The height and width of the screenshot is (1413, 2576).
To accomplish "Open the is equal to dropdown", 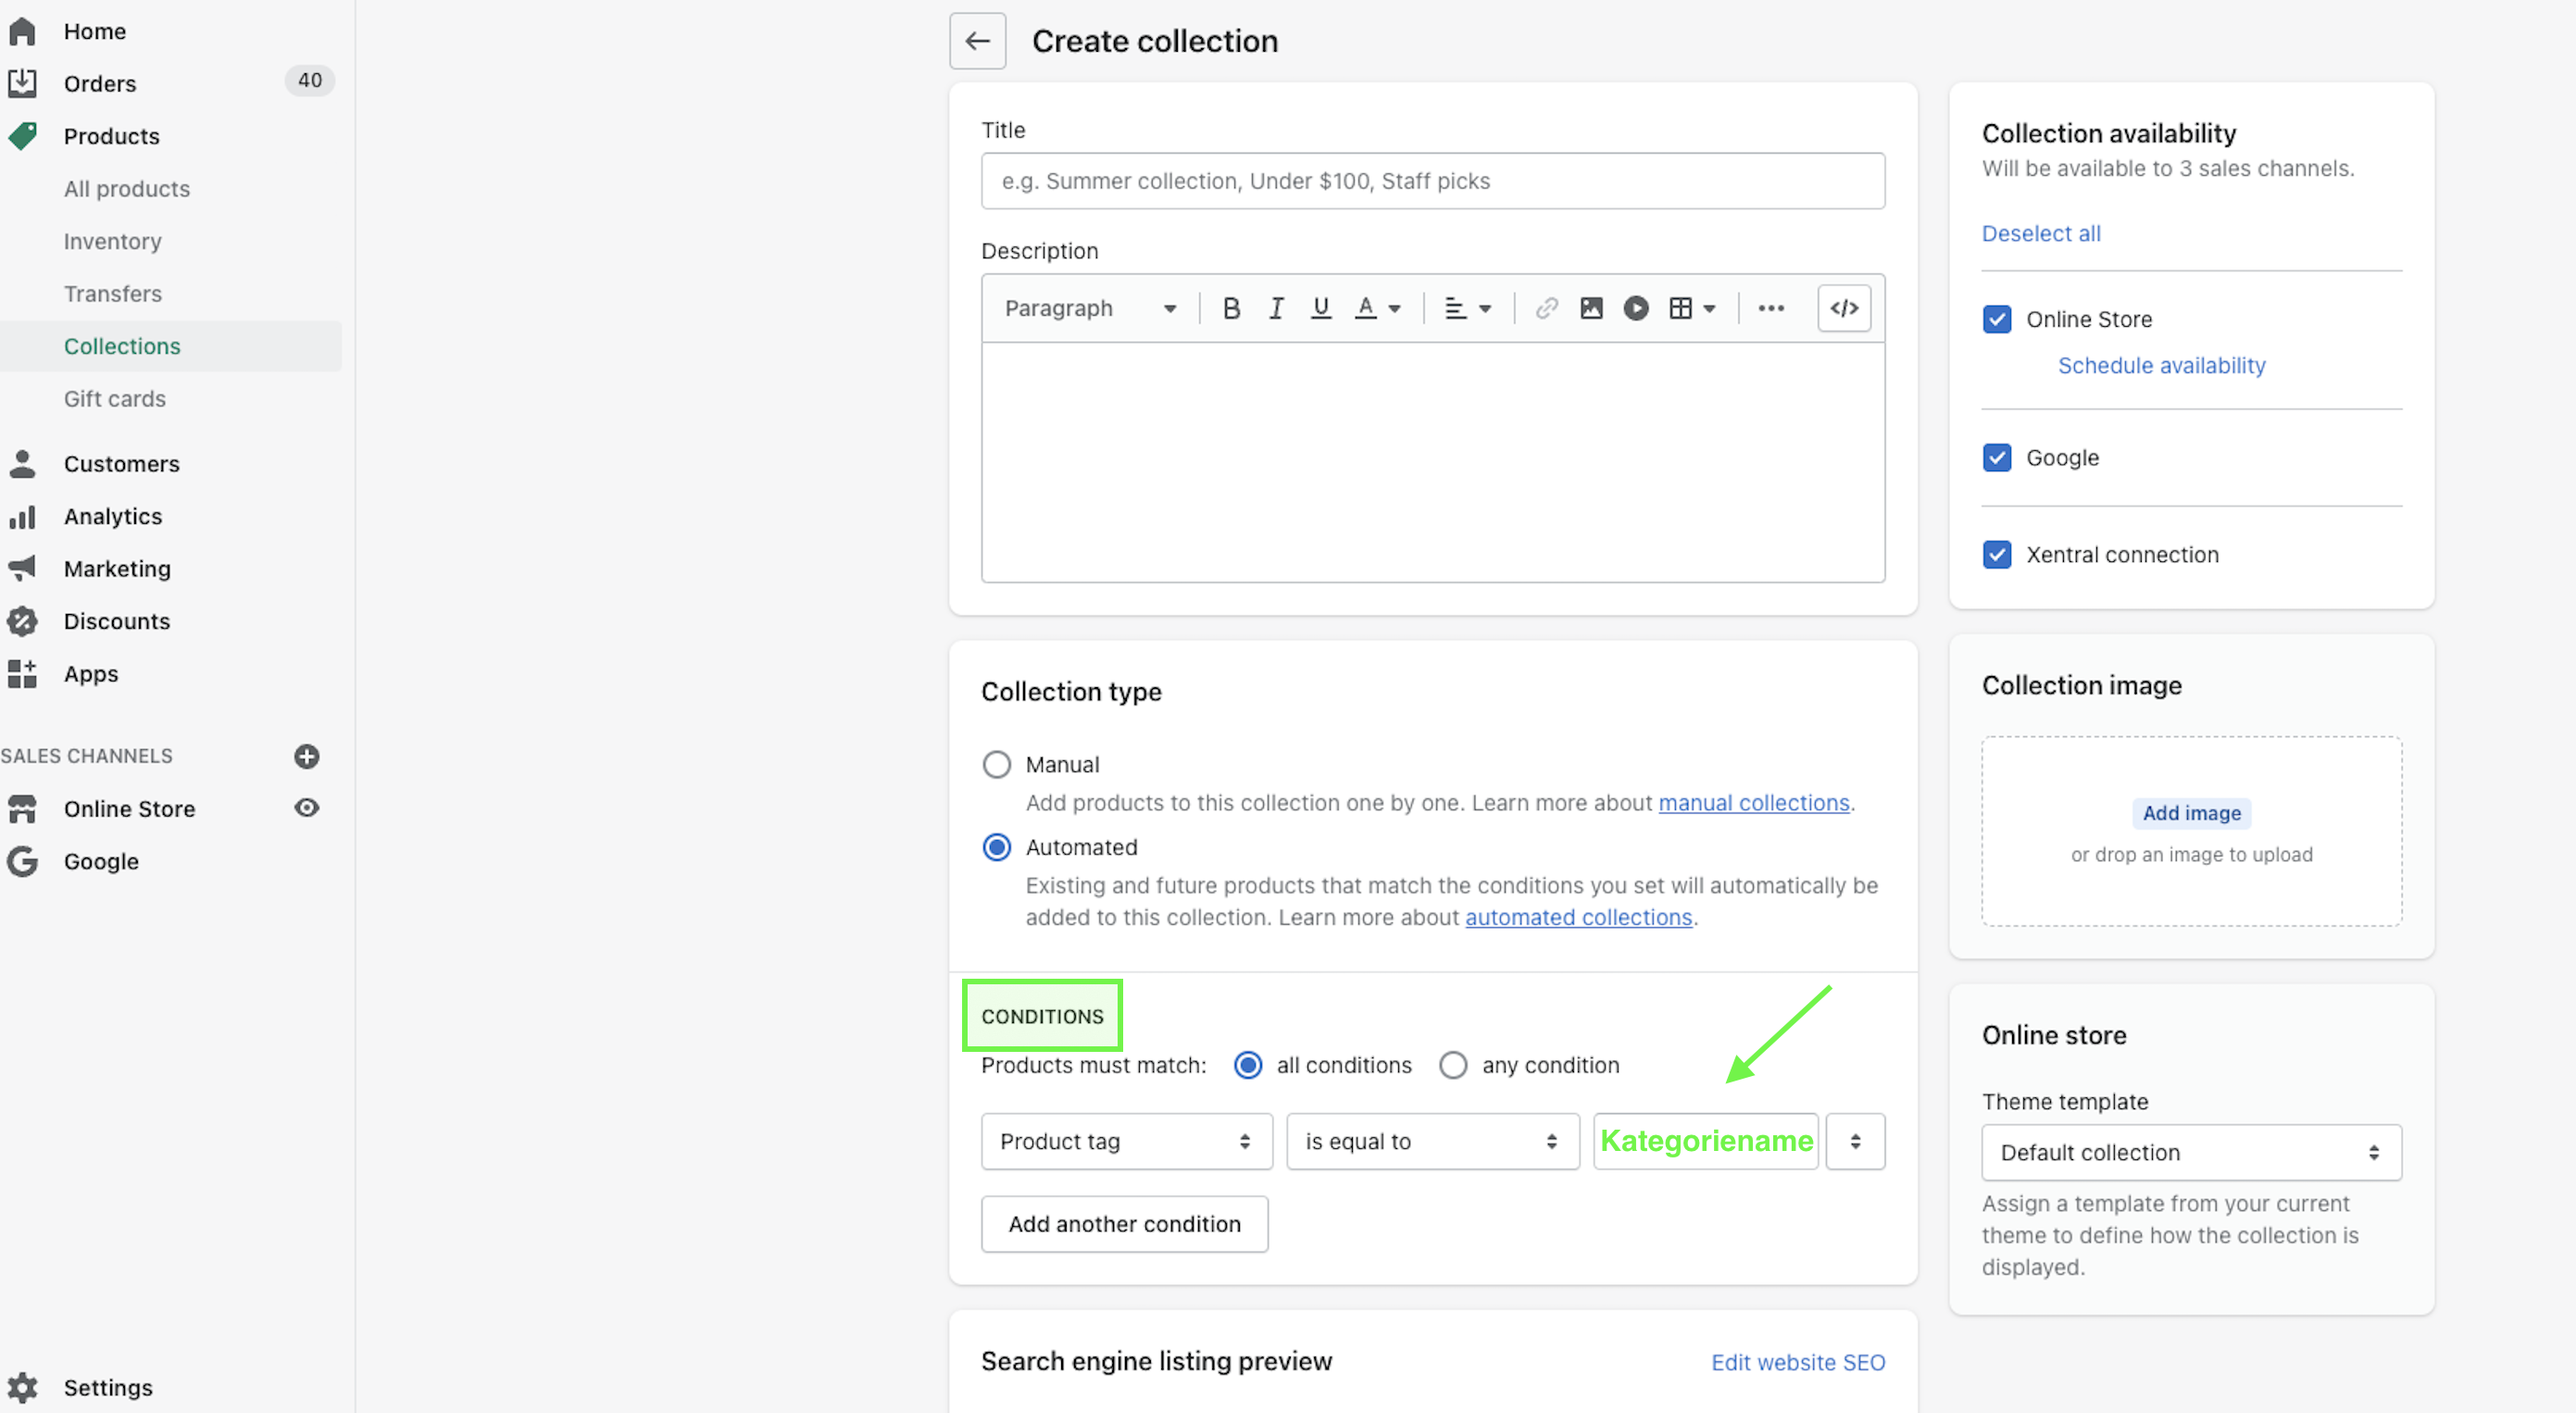I will pyautogui.click(x=1433, y=1142).
